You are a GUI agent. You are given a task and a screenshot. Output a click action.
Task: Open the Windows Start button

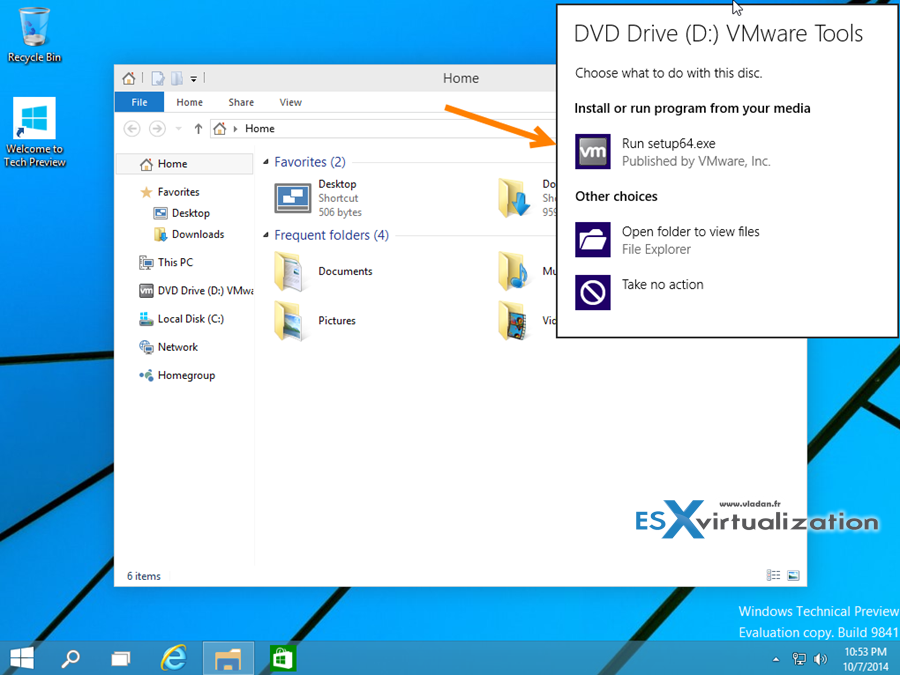[x=22, y=658]
